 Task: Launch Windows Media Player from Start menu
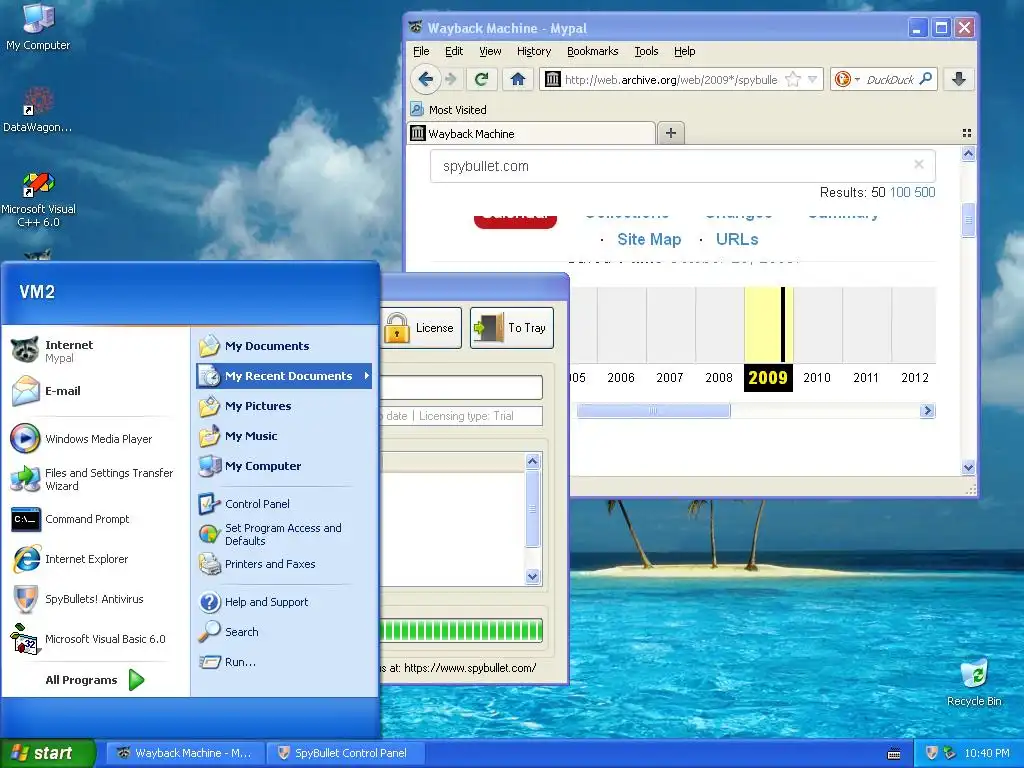(97, 439)
